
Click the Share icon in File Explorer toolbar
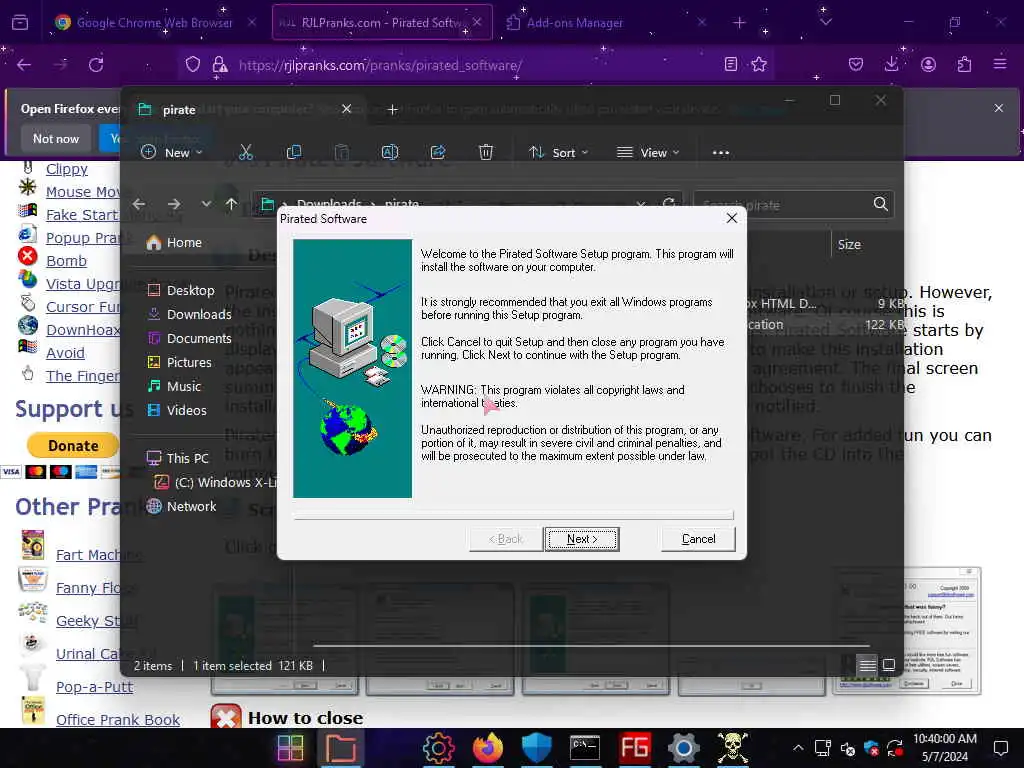(x=438, y=153)
